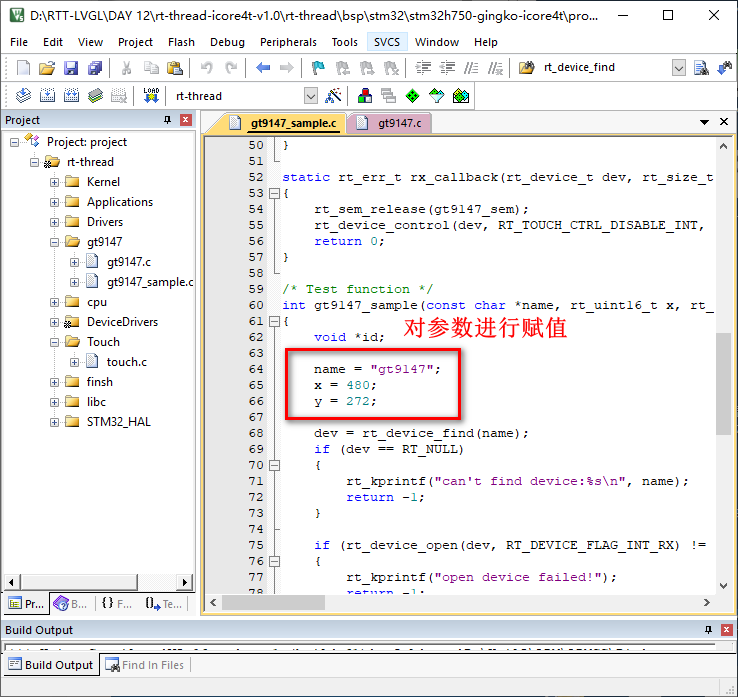
Task: Collapse the rx_callback function fold marker
Action: (x=272, y=193)
